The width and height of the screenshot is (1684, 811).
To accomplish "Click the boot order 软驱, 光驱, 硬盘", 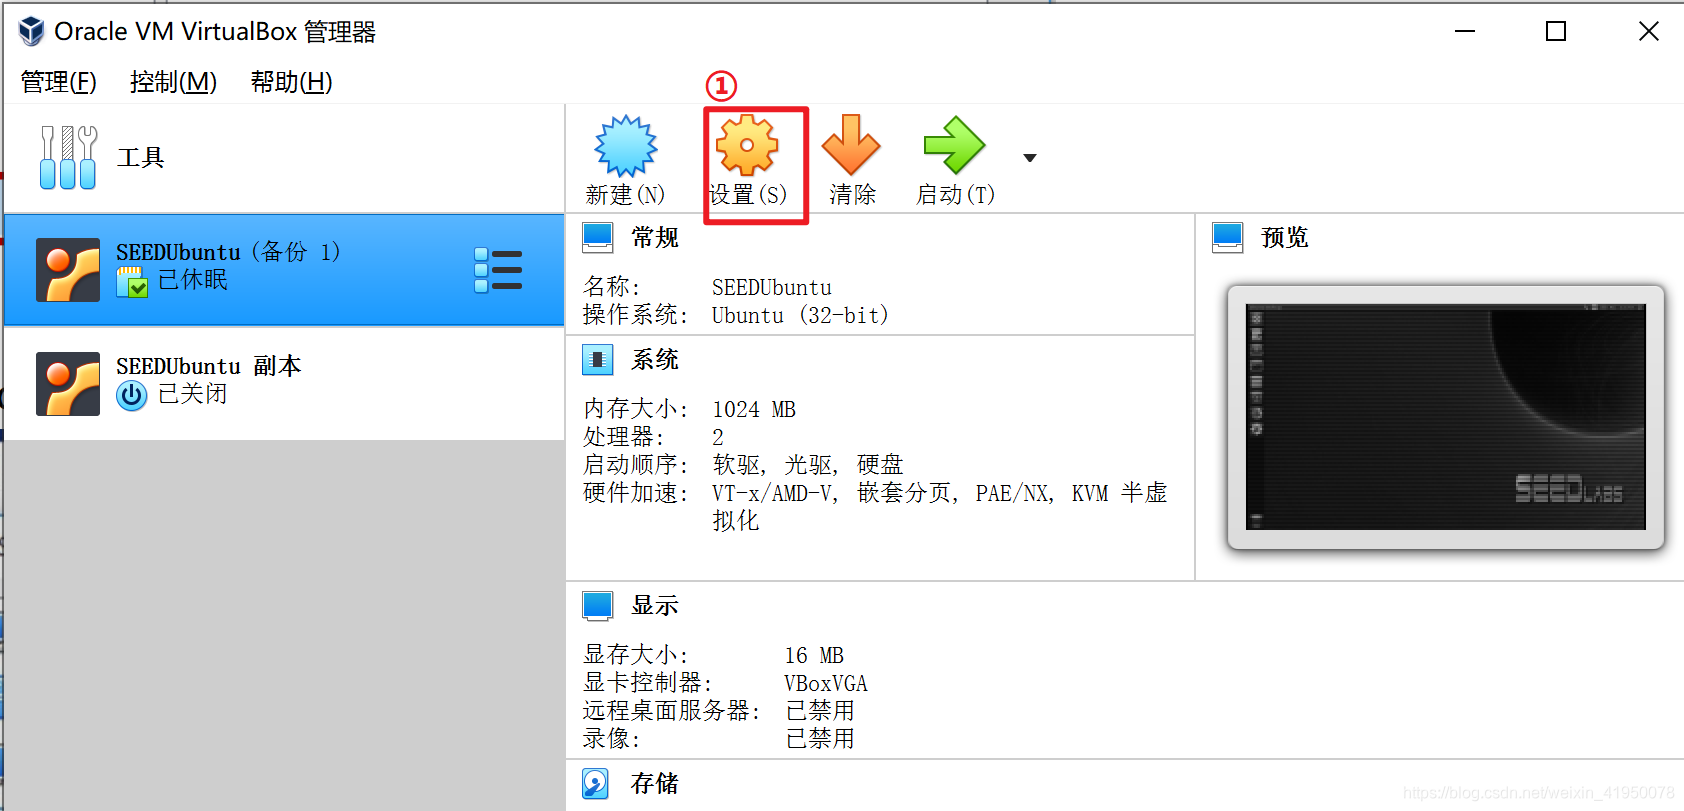I will tap(808, 465).
